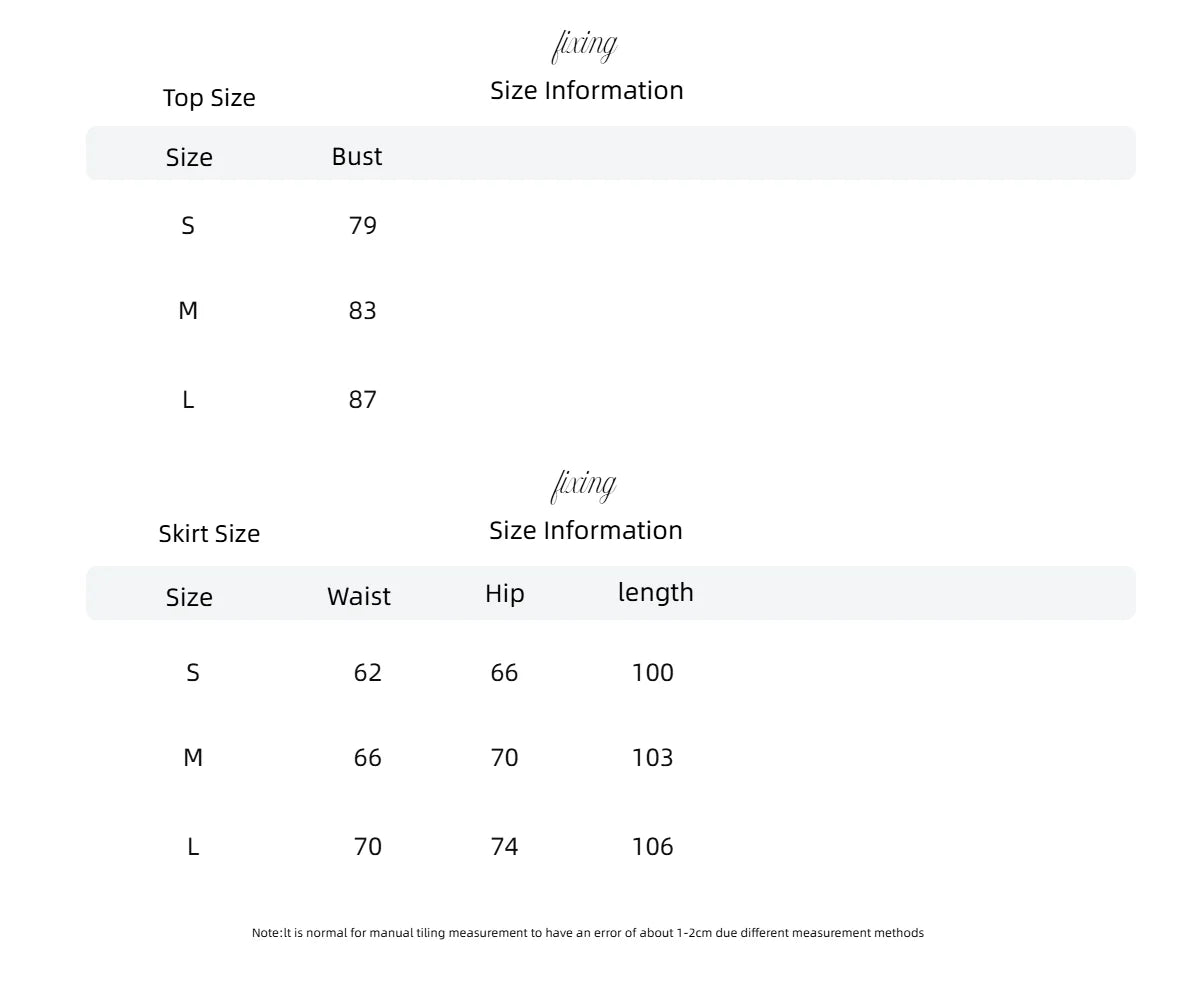Viewport: 1200px width, 1000px height.
Task: Select skirt length value 106
Action: click(653, 846)
